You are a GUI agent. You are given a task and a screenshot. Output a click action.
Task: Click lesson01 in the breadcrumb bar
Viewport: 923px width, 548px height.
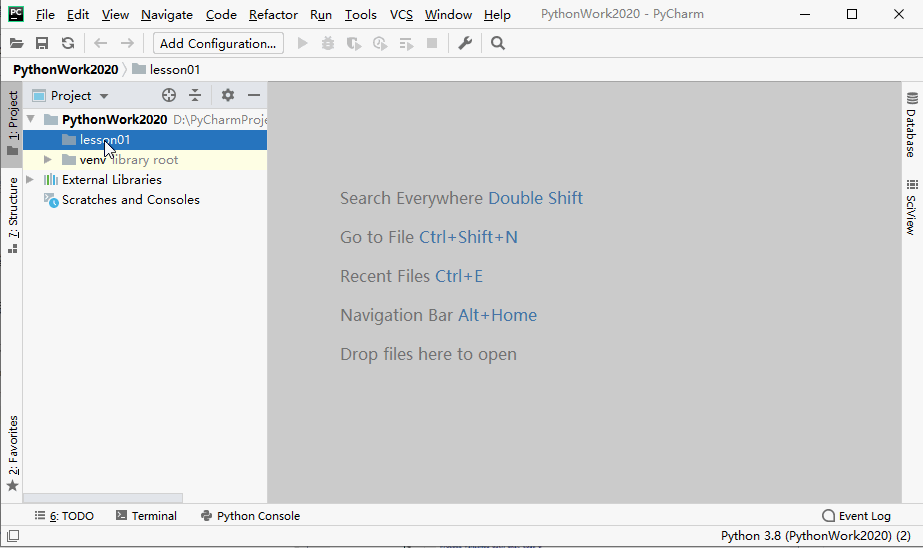coord(167,69)
